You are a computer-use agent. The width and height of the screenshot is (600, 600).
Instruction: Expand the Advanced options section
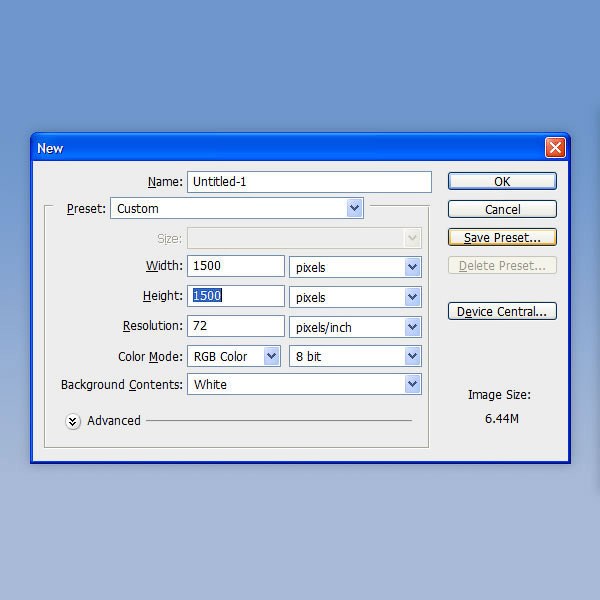[x=73, y=421]
